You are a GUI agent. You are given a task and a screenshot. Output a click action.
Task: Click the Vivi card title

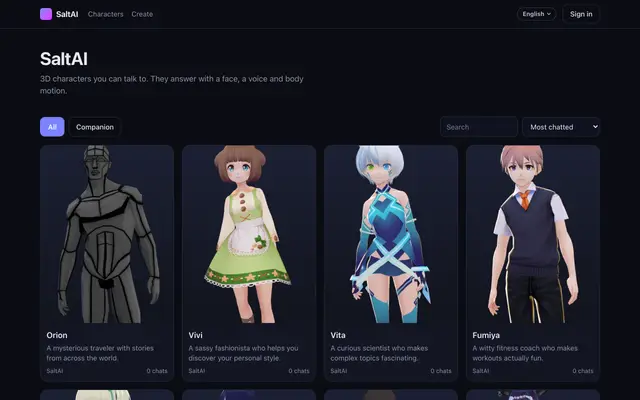pos(196,335)
